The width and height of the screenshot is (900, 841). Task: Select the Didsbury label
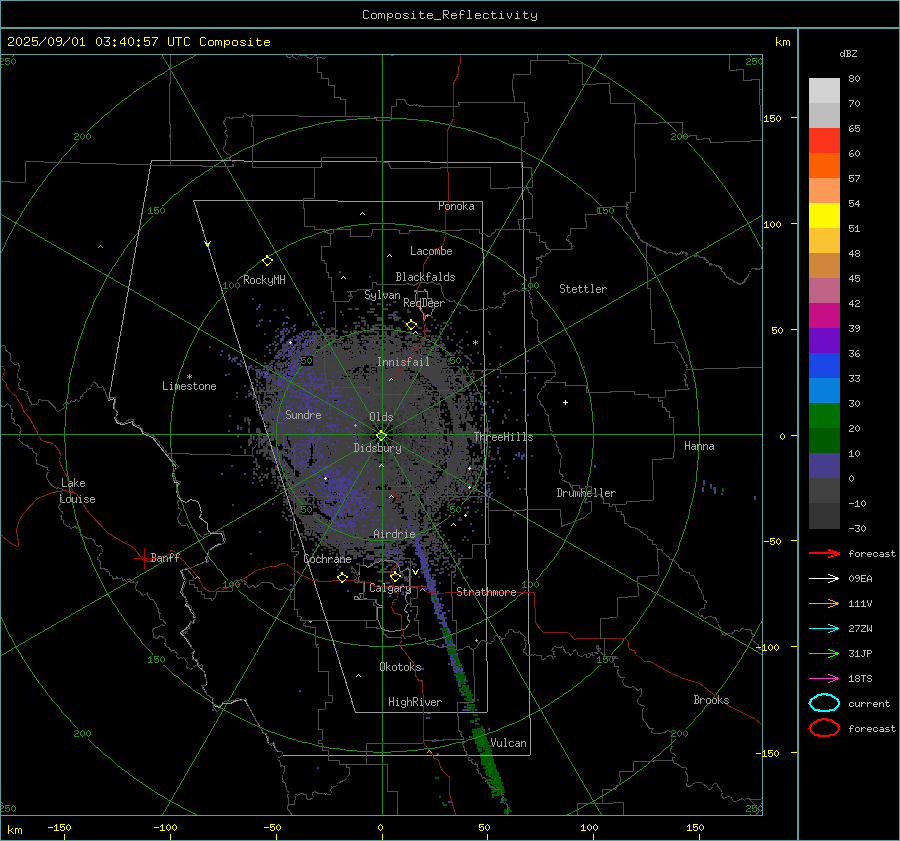point(377,448)
